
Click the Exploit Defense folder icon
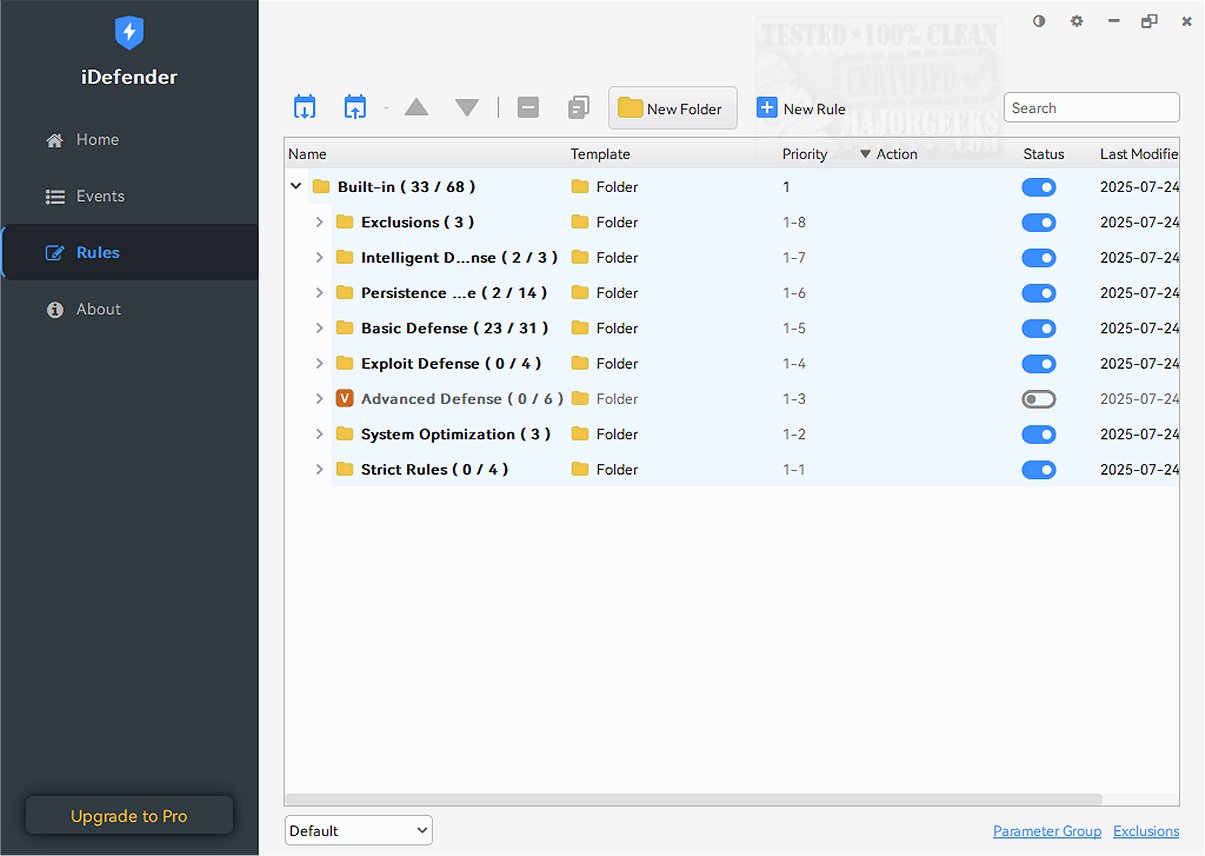point(345,363)
